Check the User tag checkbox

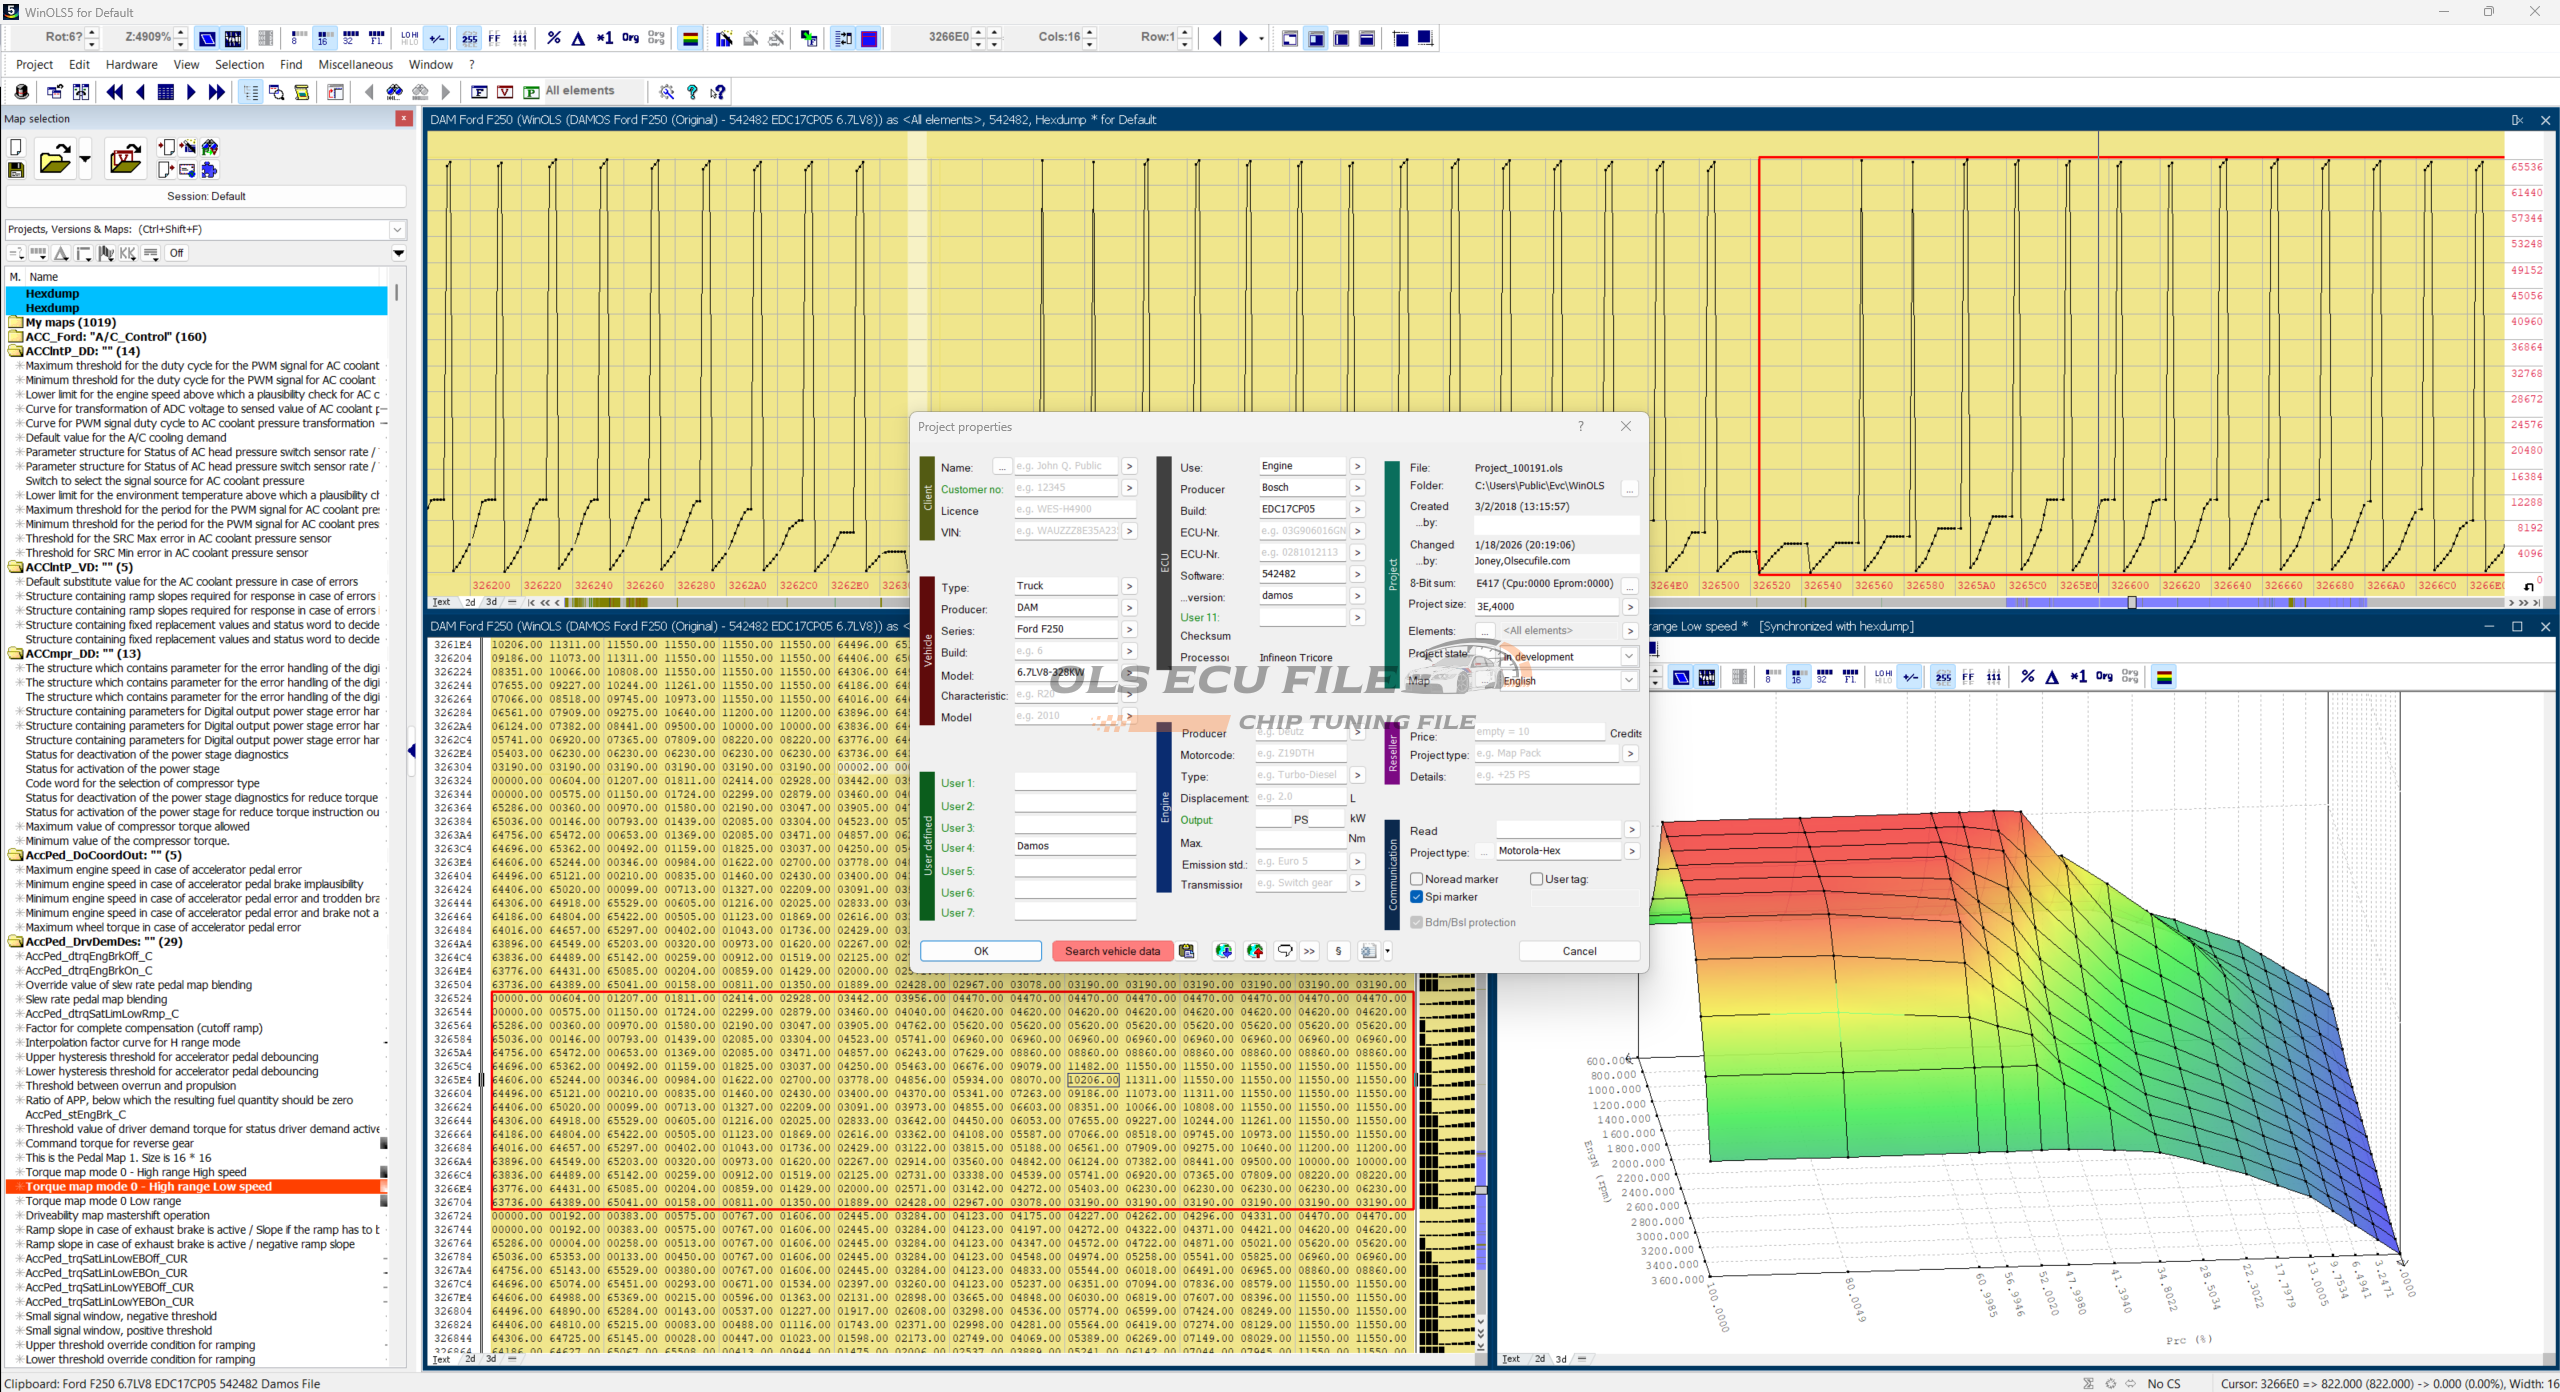[x=1536, y=879]
